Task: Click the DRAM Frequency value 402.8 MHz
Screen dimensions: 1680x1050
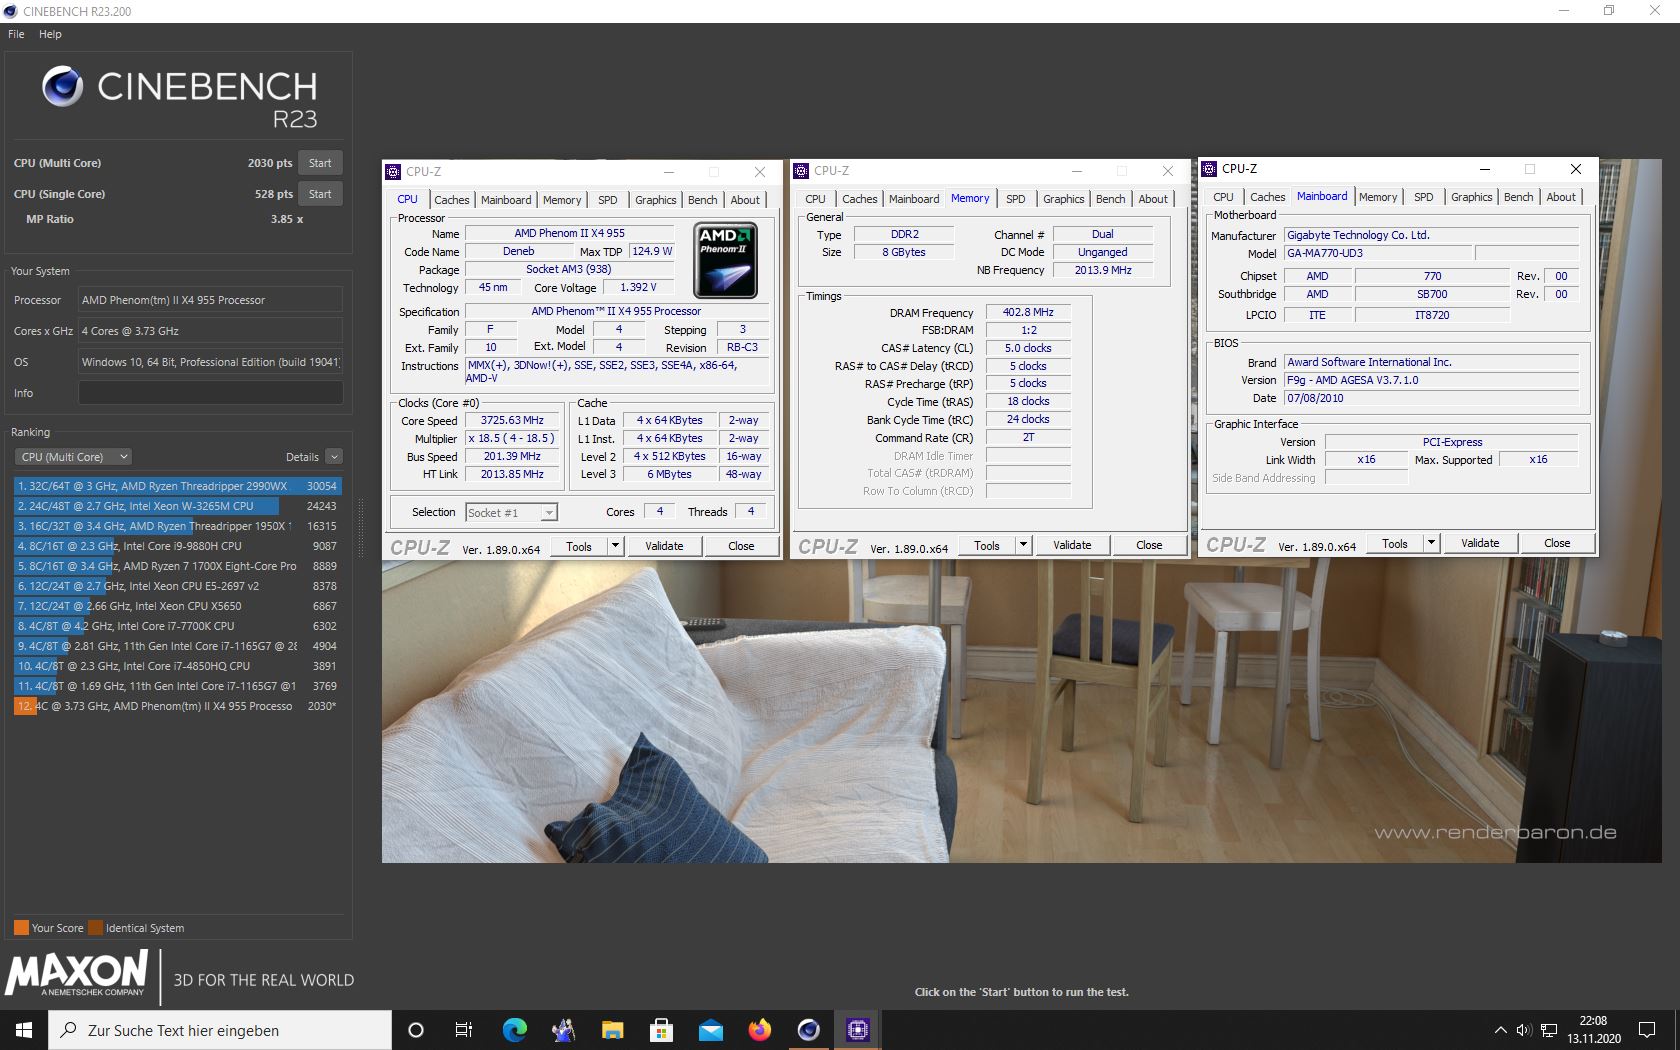Action: coord(1028,313)
